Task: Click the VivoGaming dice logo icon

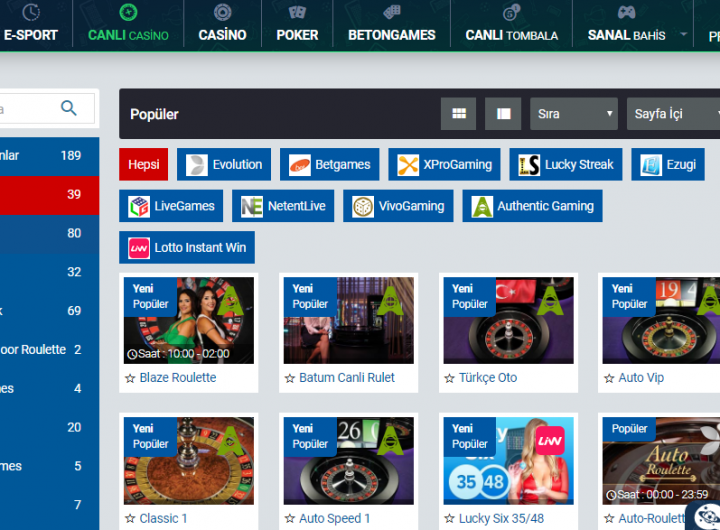Action: (x=363, y=206)
